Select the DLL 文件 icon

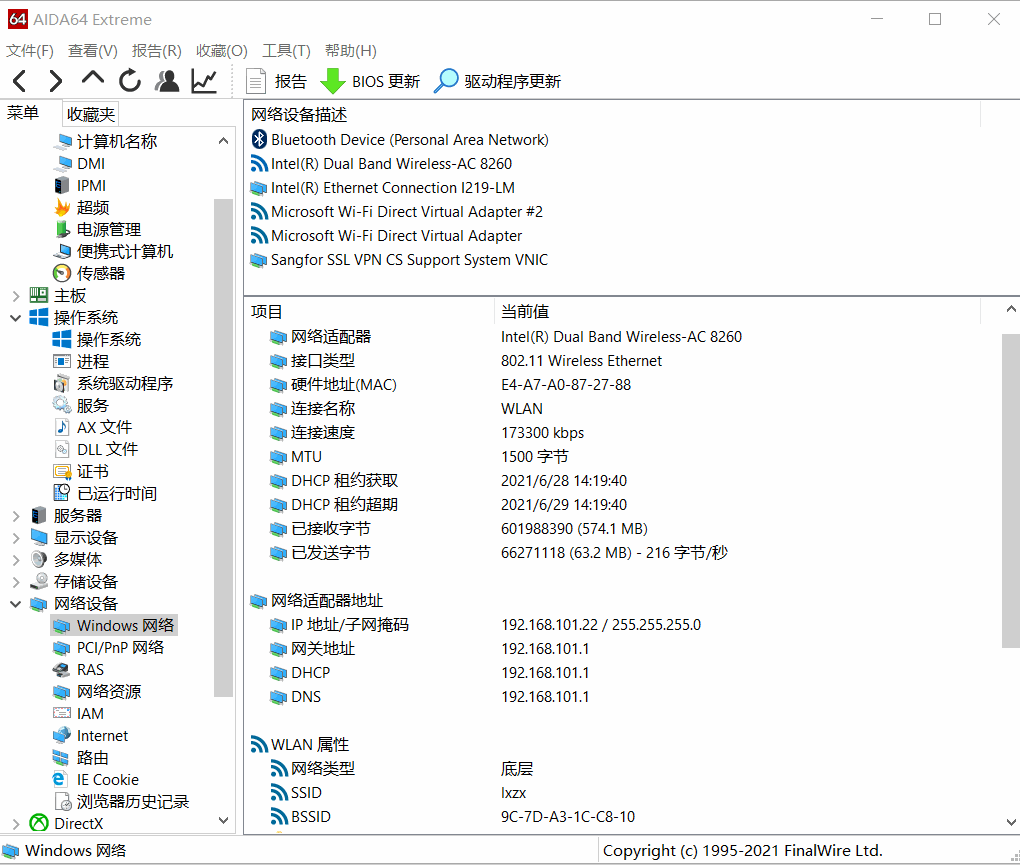click(62, 450)
